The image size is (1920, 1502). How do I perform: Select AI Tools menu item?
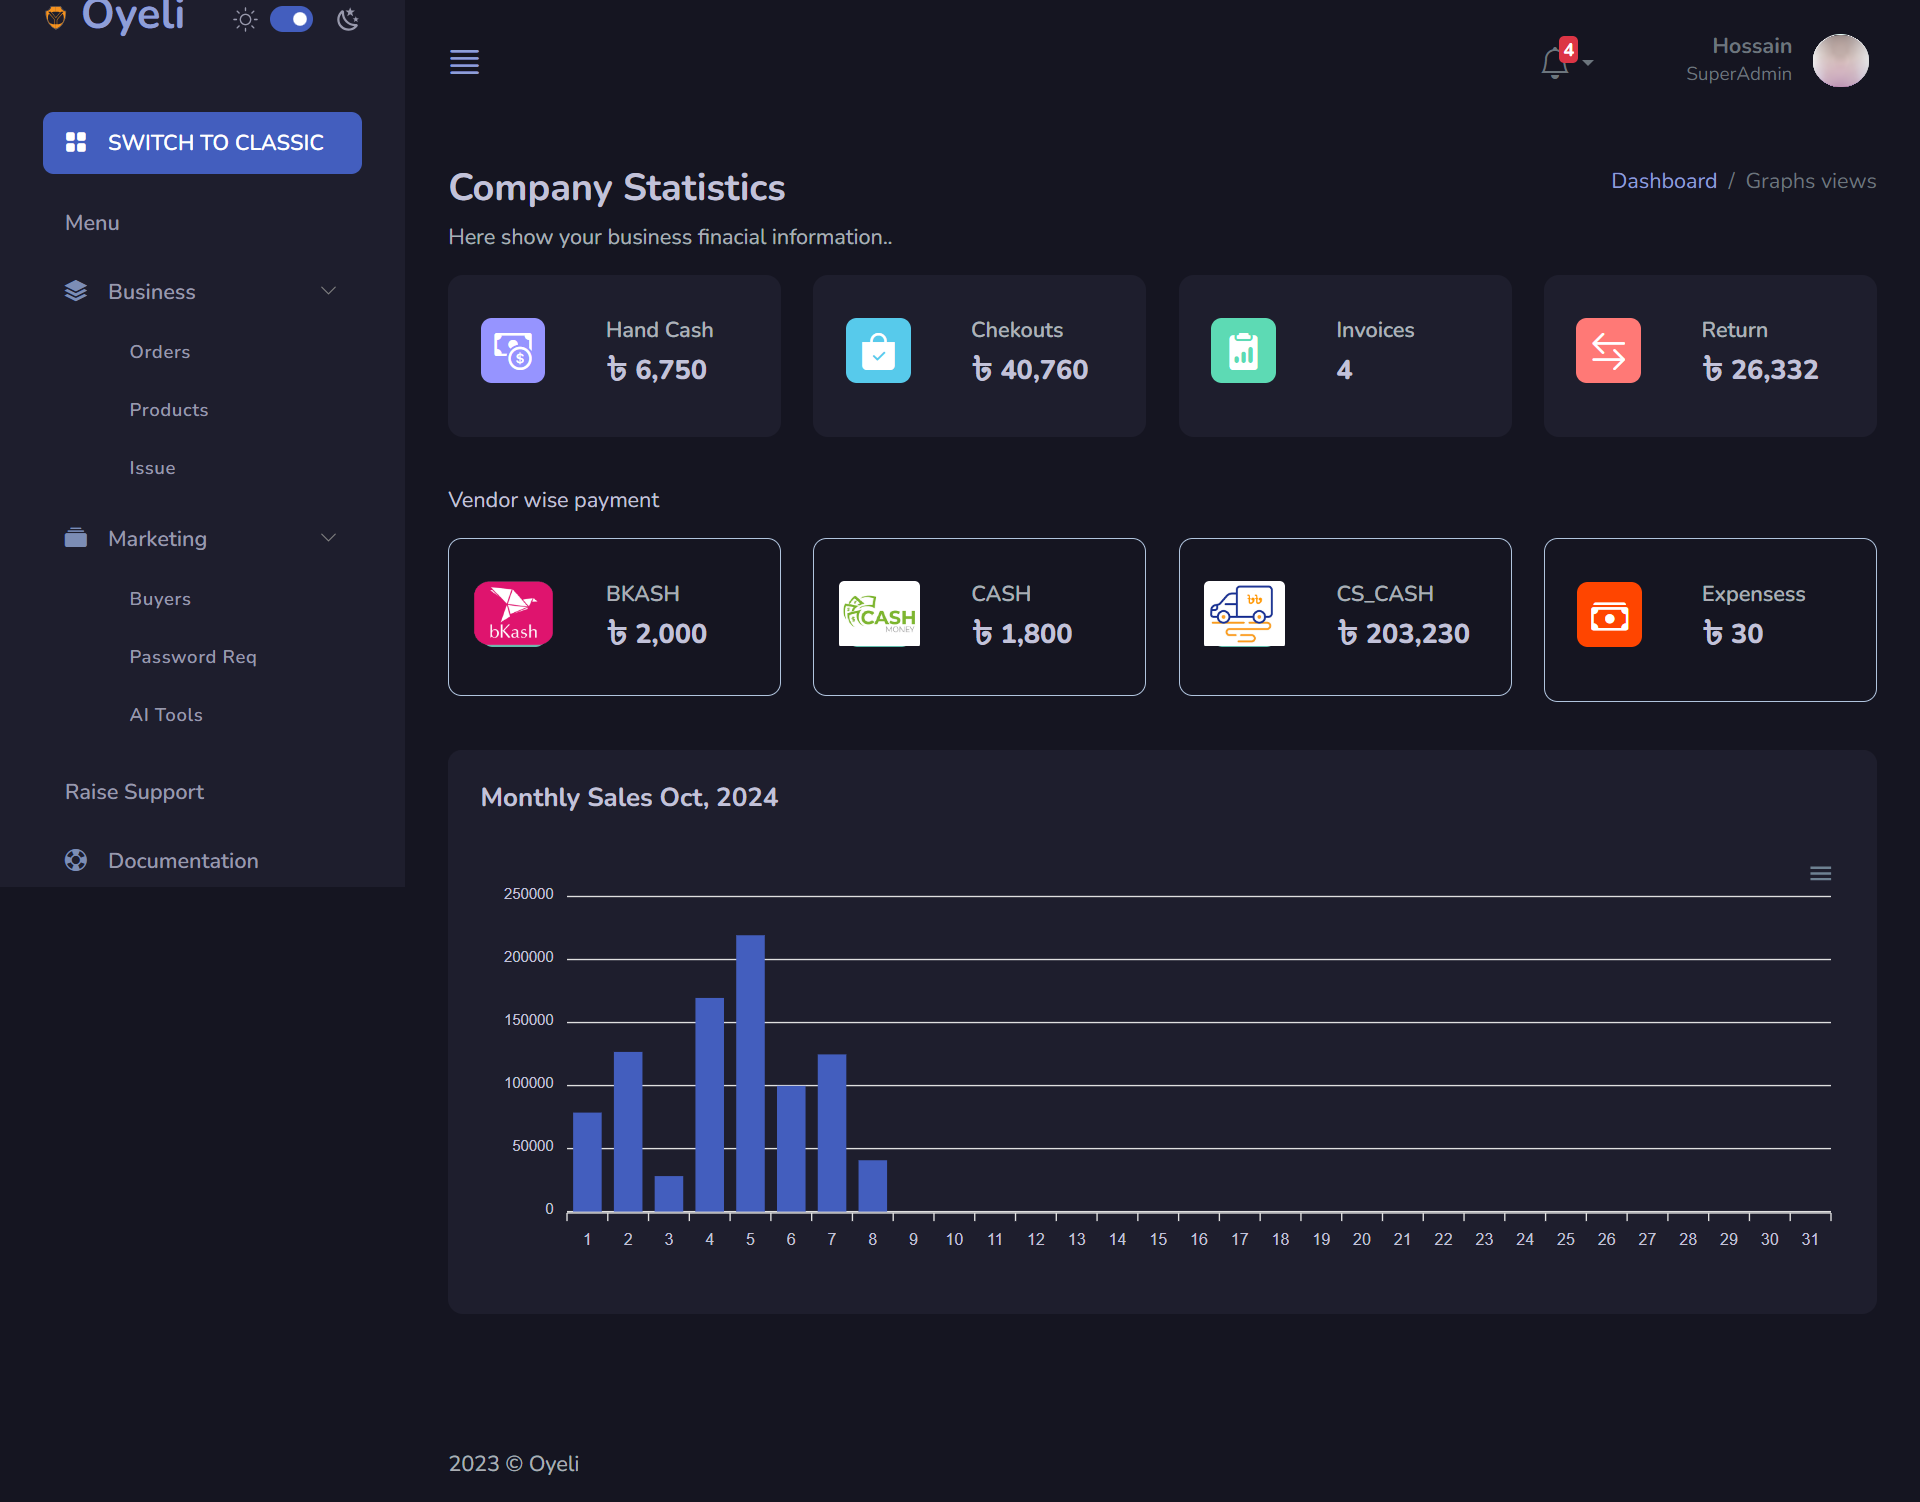pos(166,715)
